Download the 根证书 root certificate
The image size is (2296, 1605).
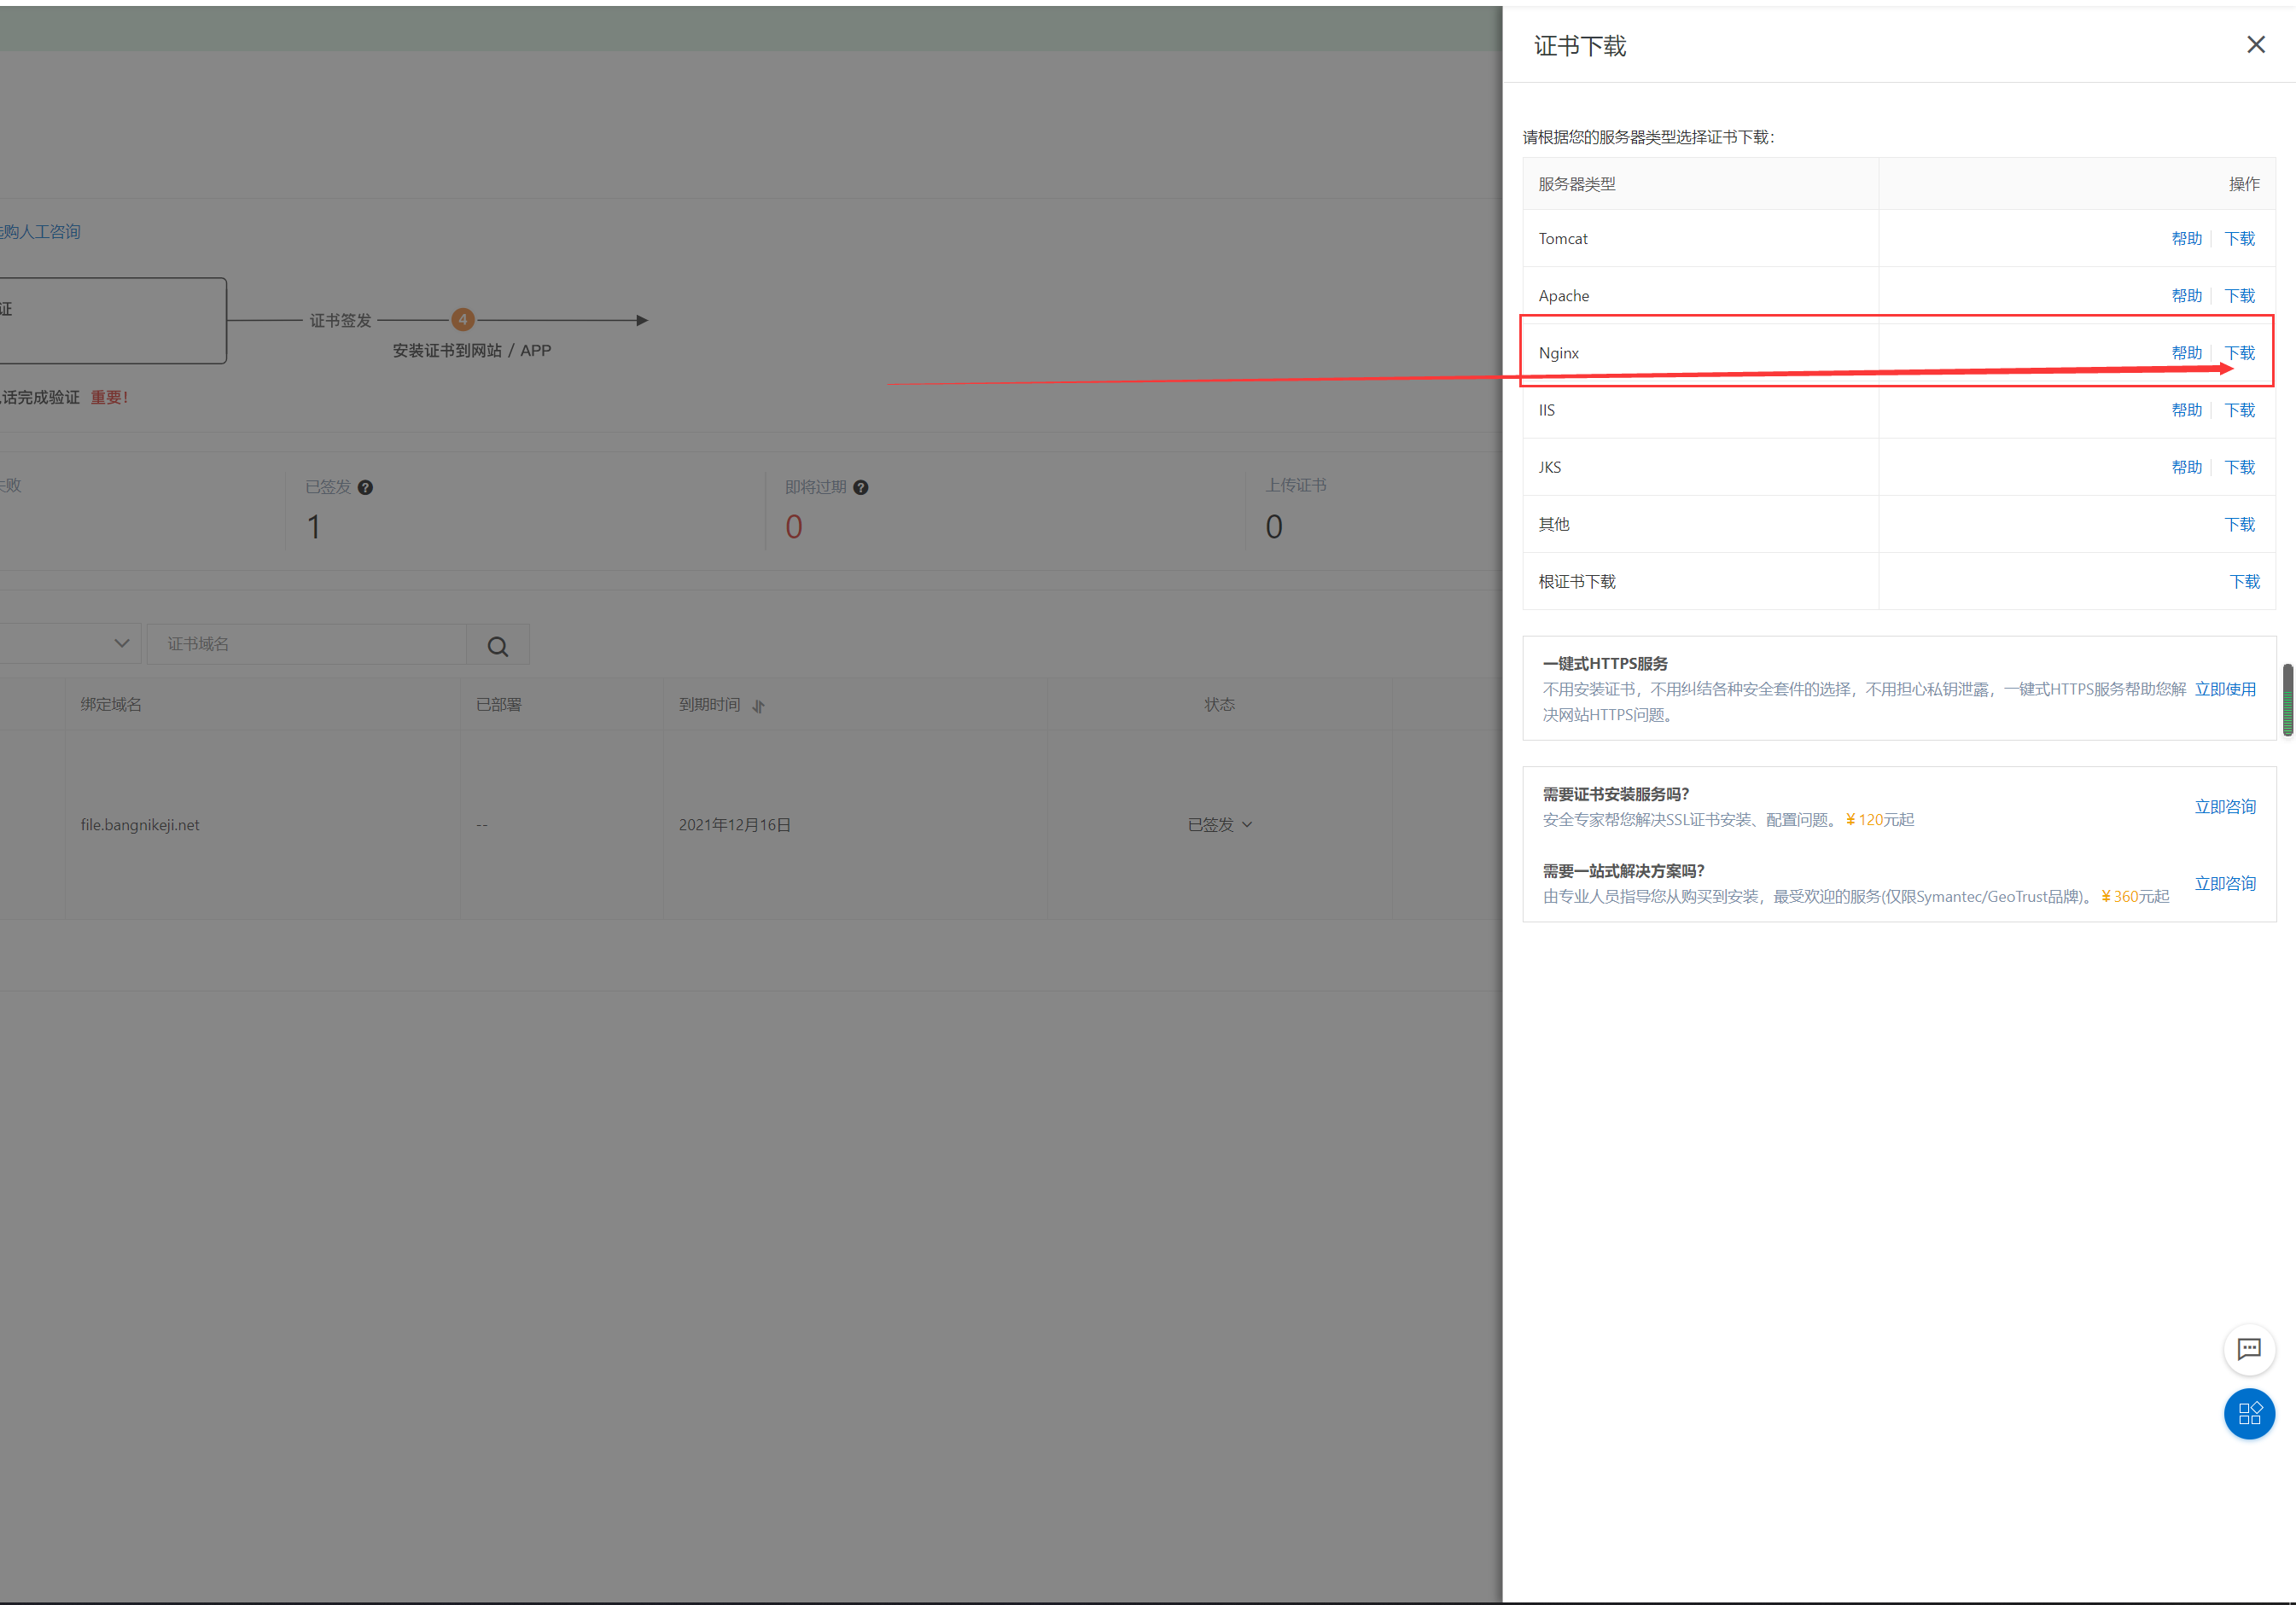tap(2244, 582)
